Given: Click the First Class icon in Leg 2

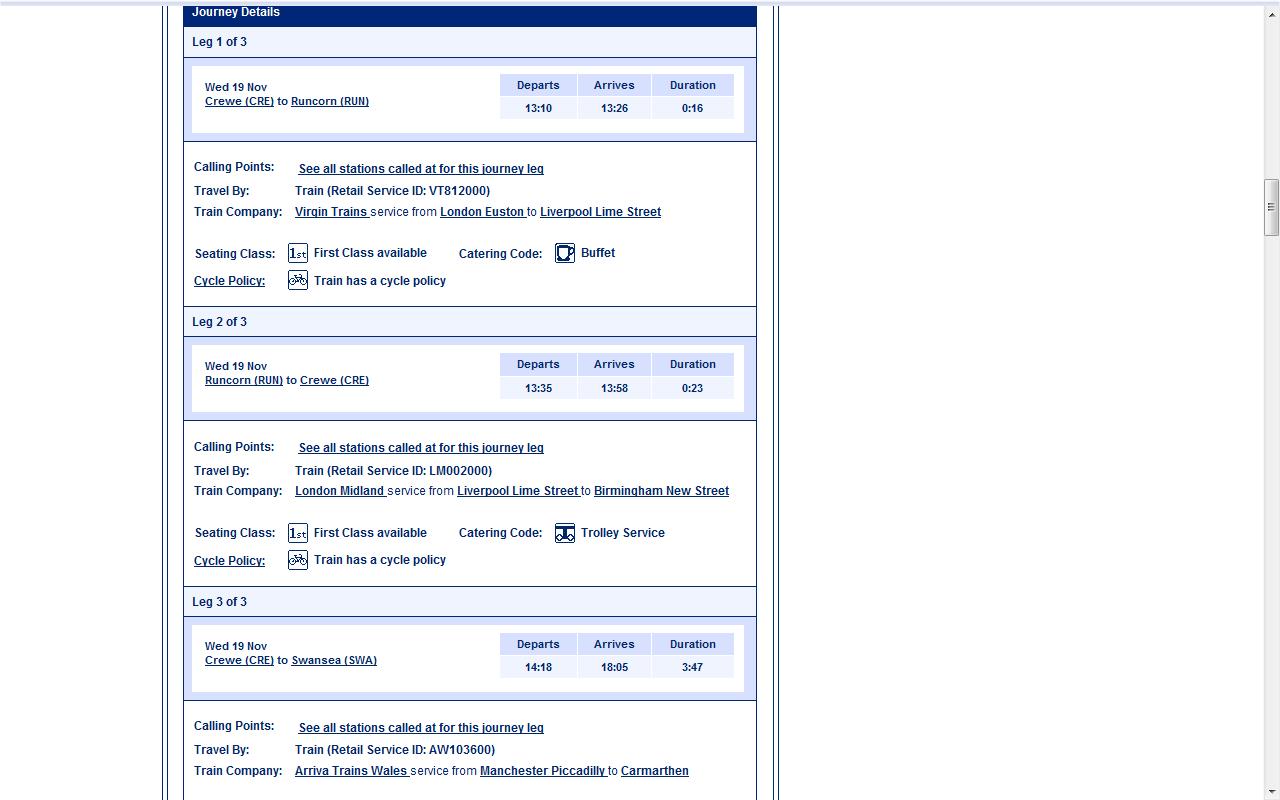Looking at the screenshot, I should point(298,533).
